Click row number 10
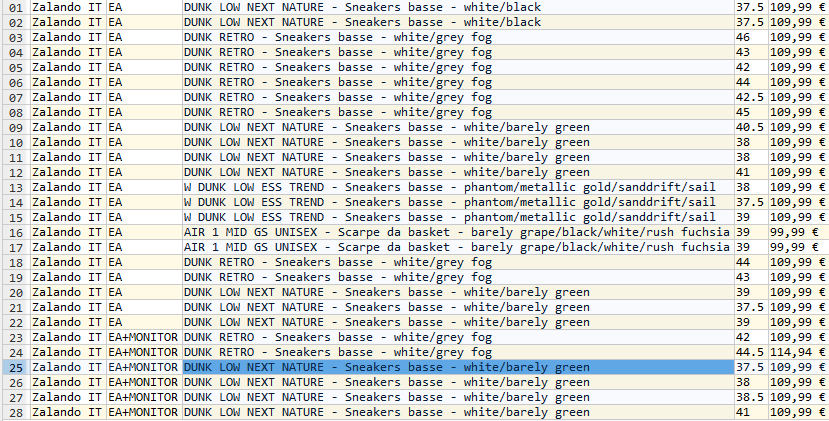Screen dimensions: 829x421 (16, 142)
